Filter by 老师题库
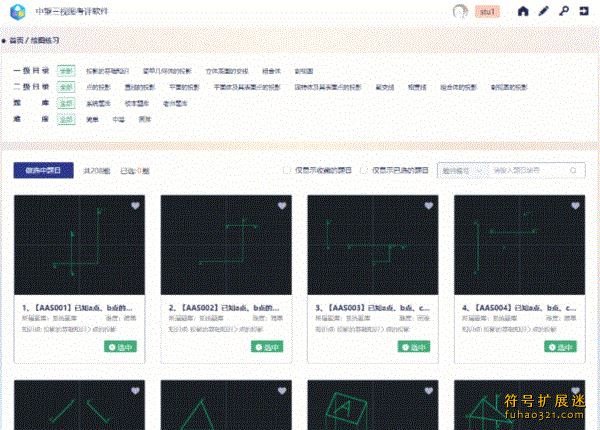600x430 pixels. [175, 103]
